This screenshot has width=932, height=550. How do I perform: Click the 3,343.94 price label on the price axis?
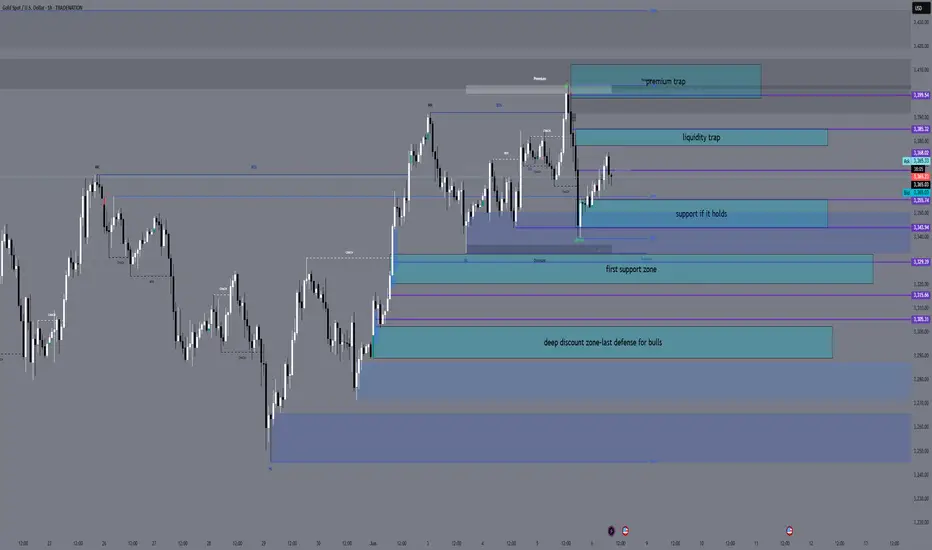(x=921, y=227)
